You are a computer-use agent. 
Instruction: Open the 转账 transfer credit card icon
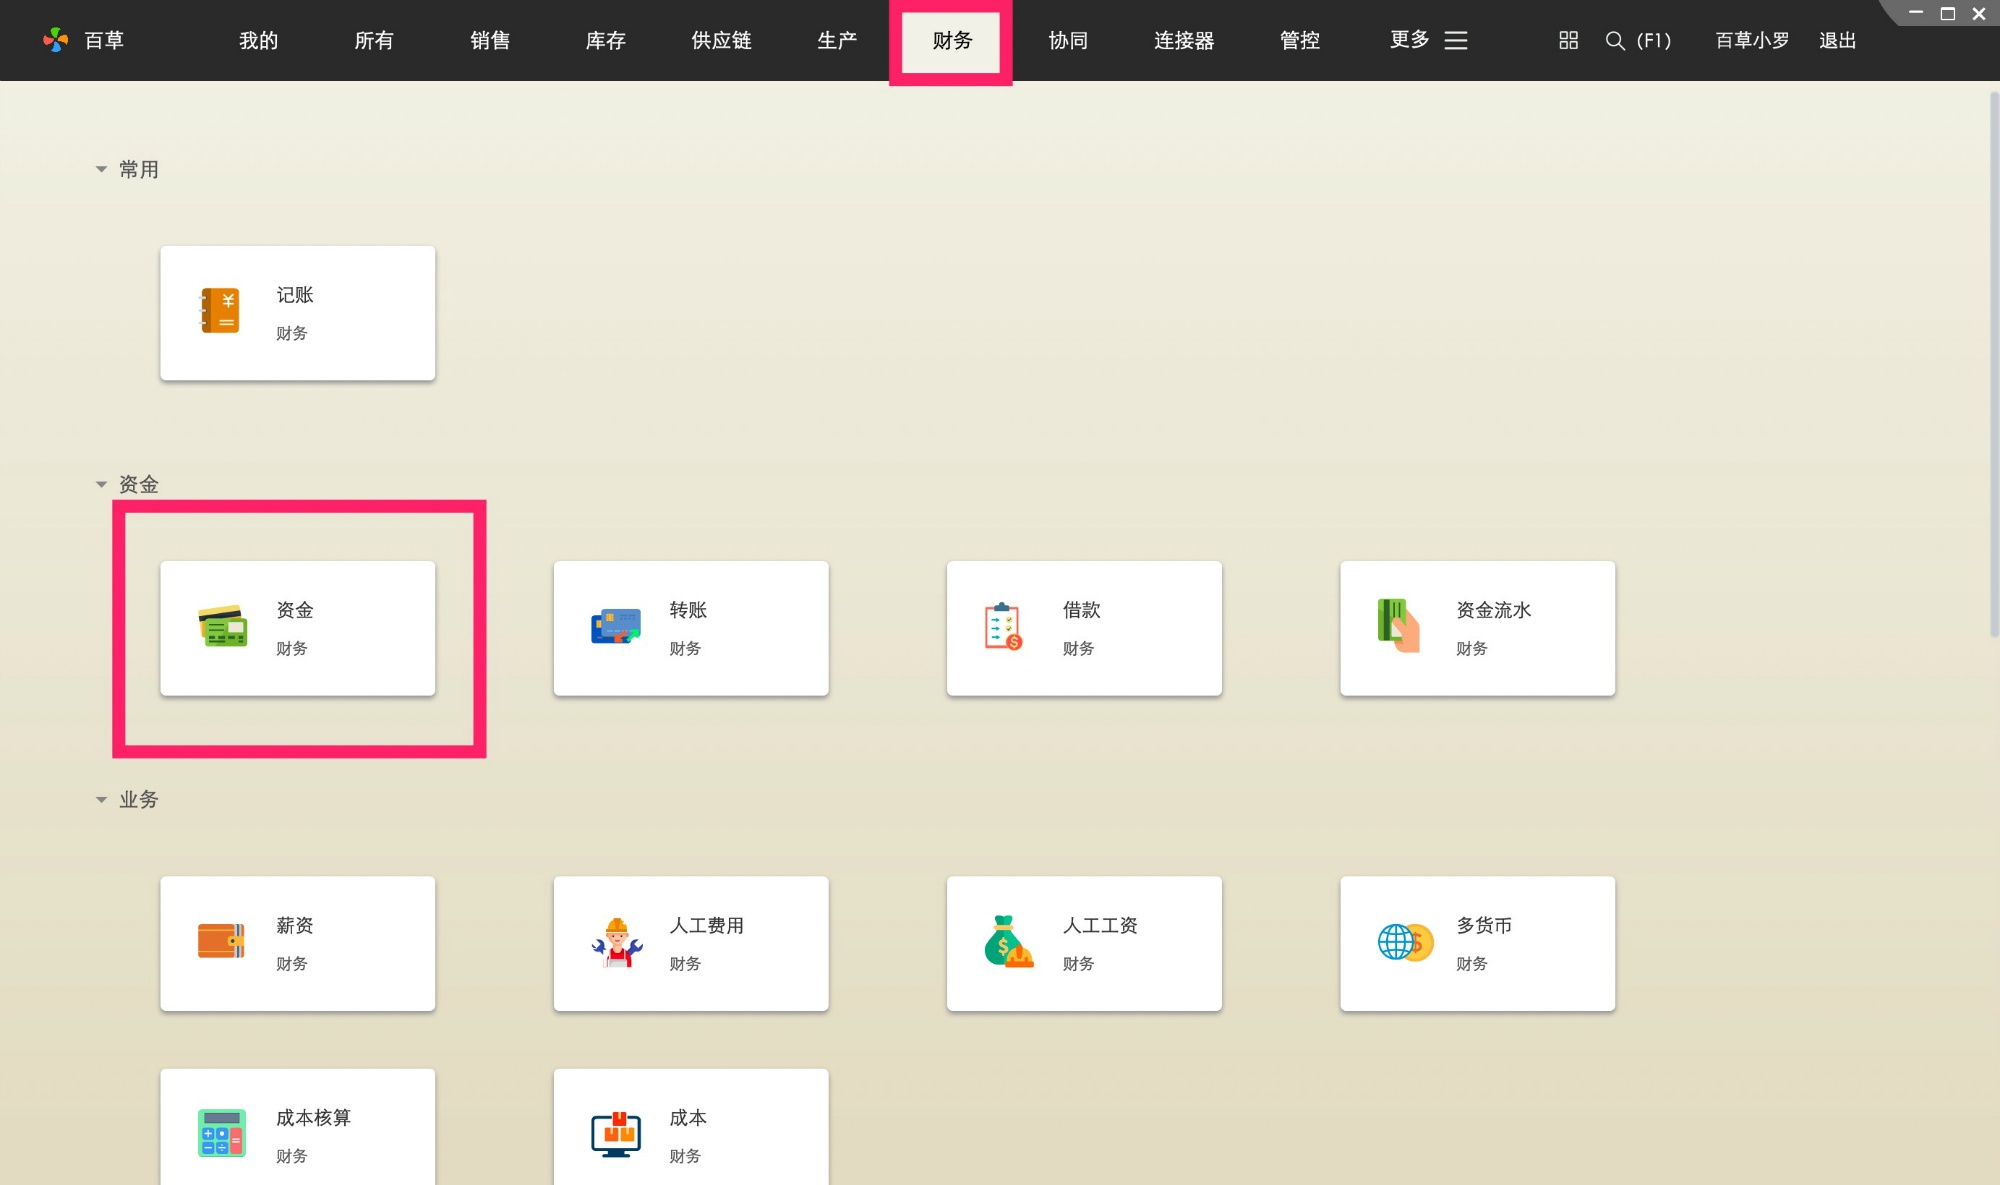tap(615, 627)
